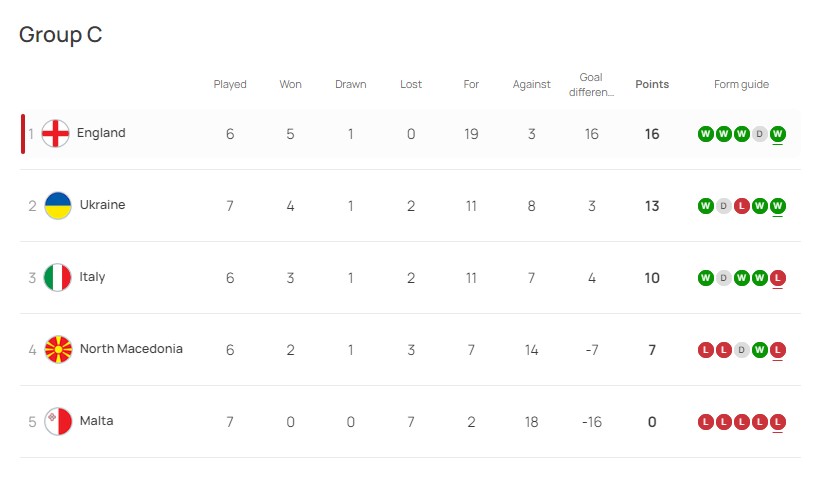This screenshot has height=480, width=817.
Task: Click the Played column header
Action: point(230,84)
